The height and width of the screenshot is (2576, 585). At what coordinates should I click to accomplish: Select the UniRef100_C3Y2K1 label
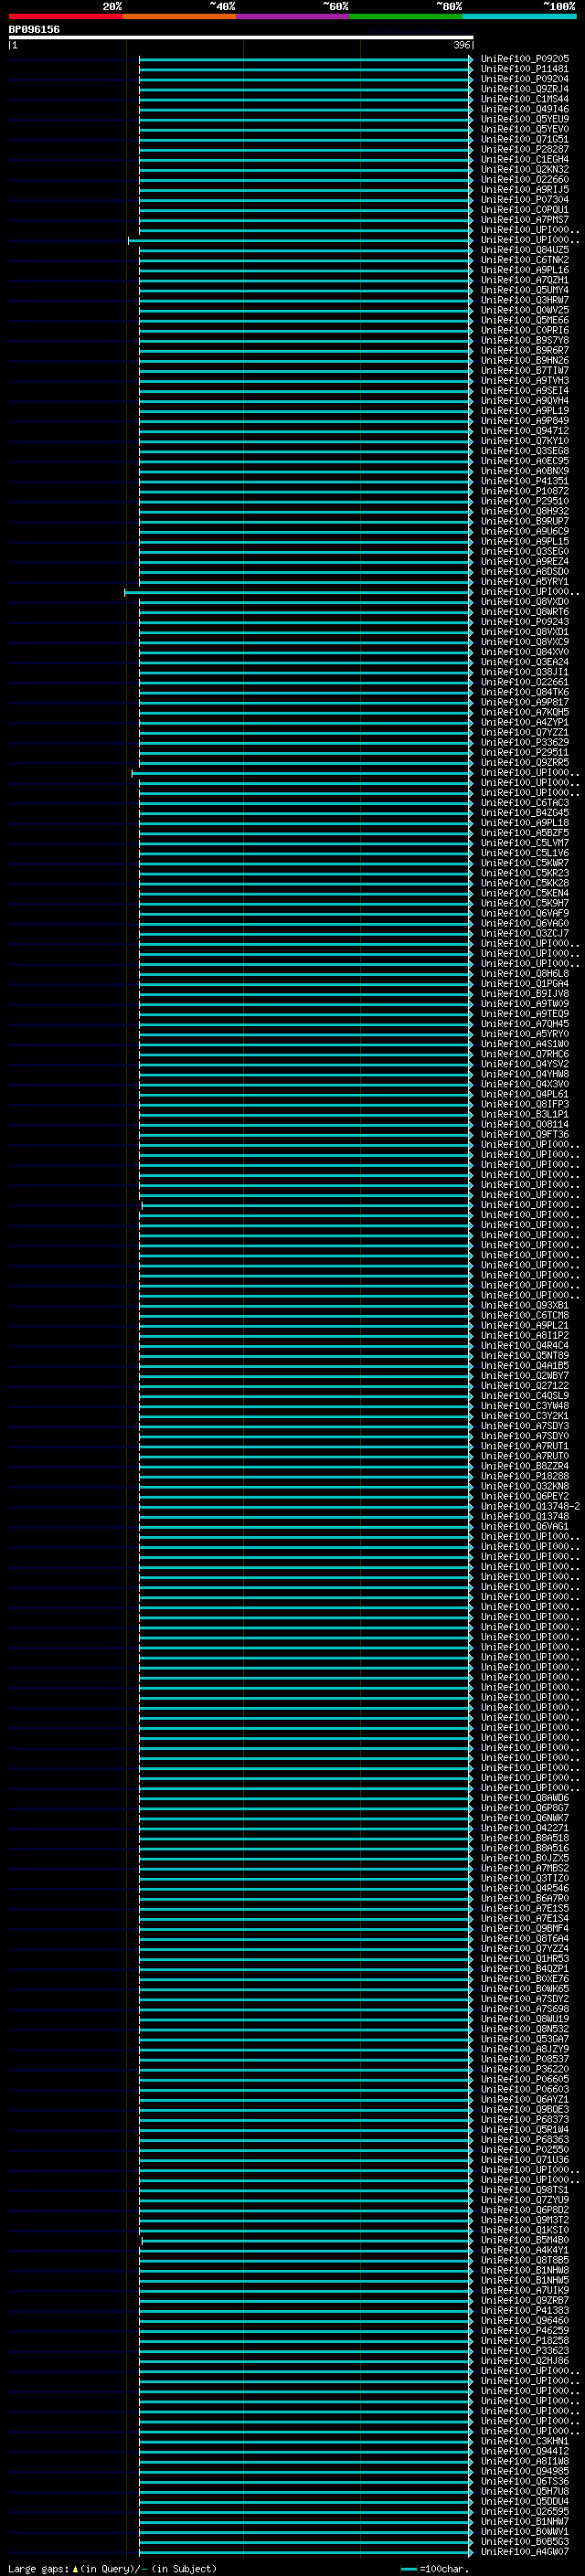click(x=525, y=1416)
